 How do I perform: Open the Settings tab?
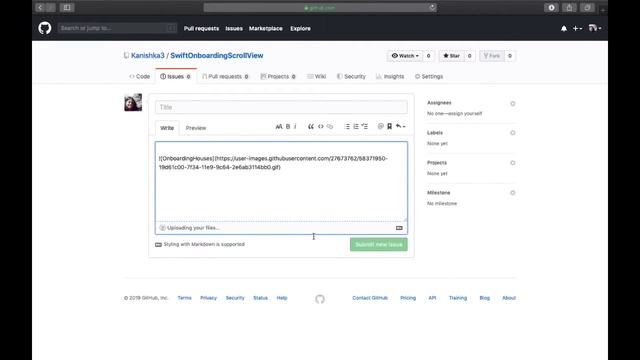[429, 77]
